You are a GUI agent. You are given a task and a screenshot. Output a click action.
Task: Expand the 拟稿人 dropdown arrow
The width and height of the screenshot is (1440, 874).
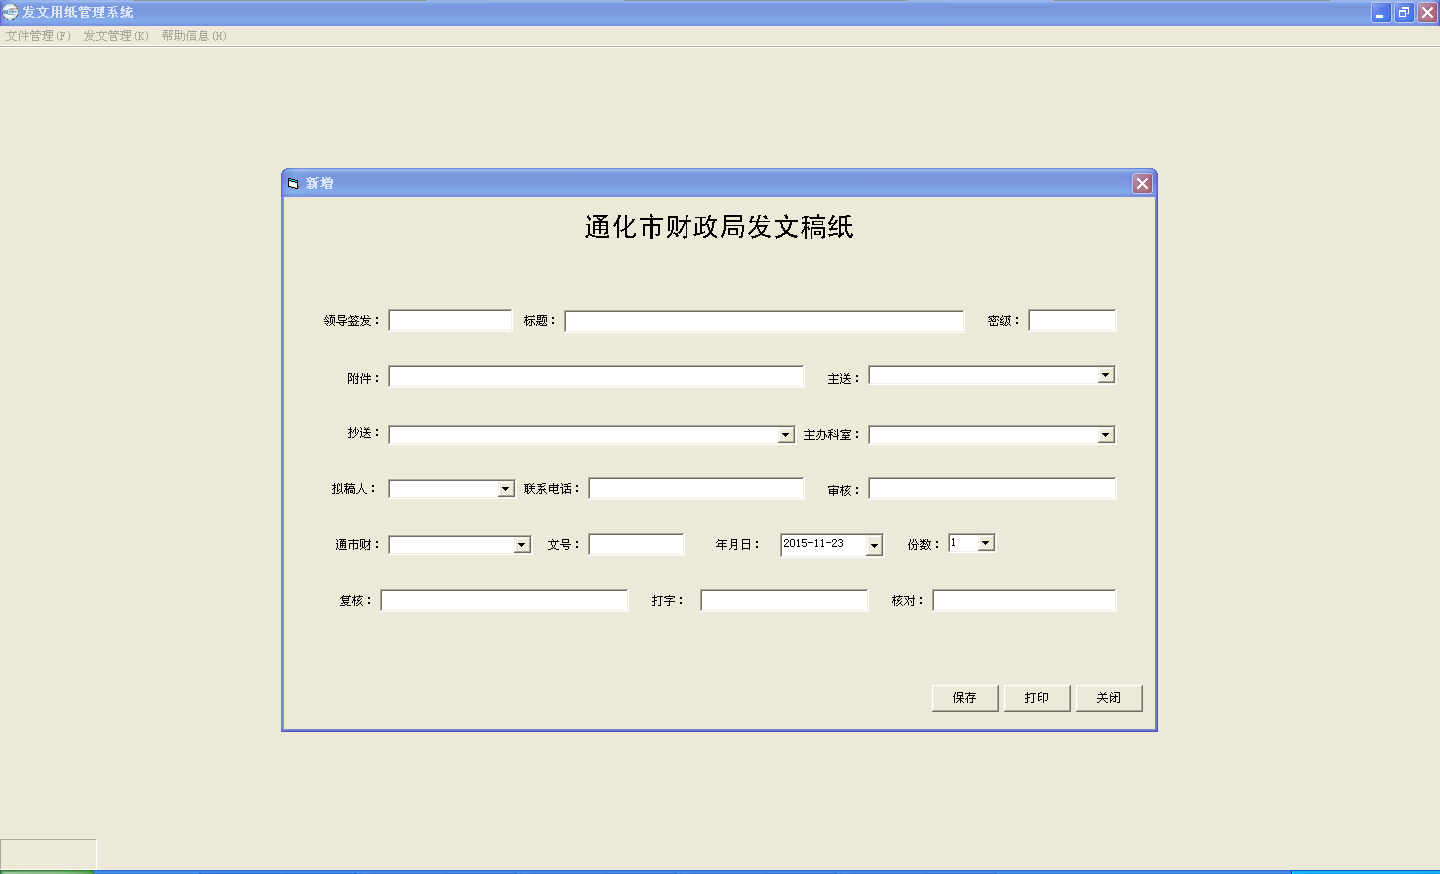tap(506, 489)
